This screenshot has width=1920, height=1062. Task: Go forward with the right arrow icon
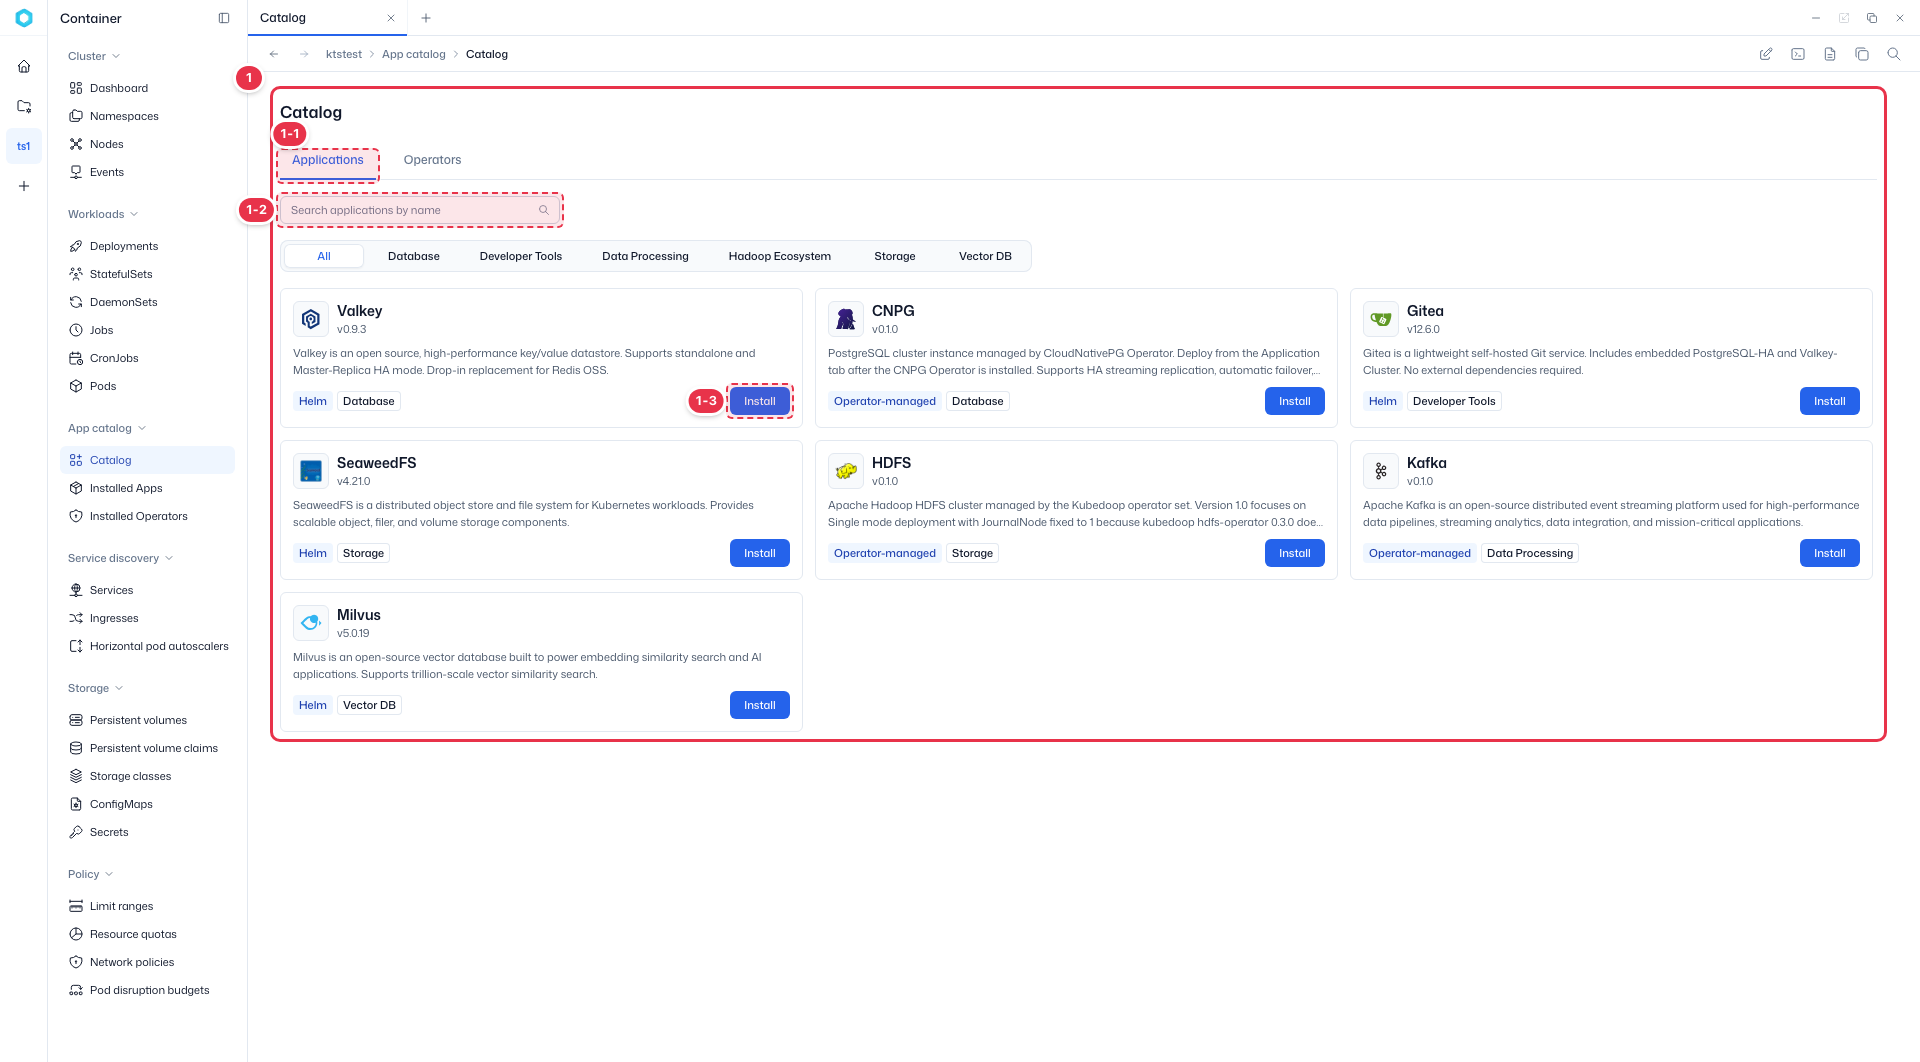[x=304, y=54]
